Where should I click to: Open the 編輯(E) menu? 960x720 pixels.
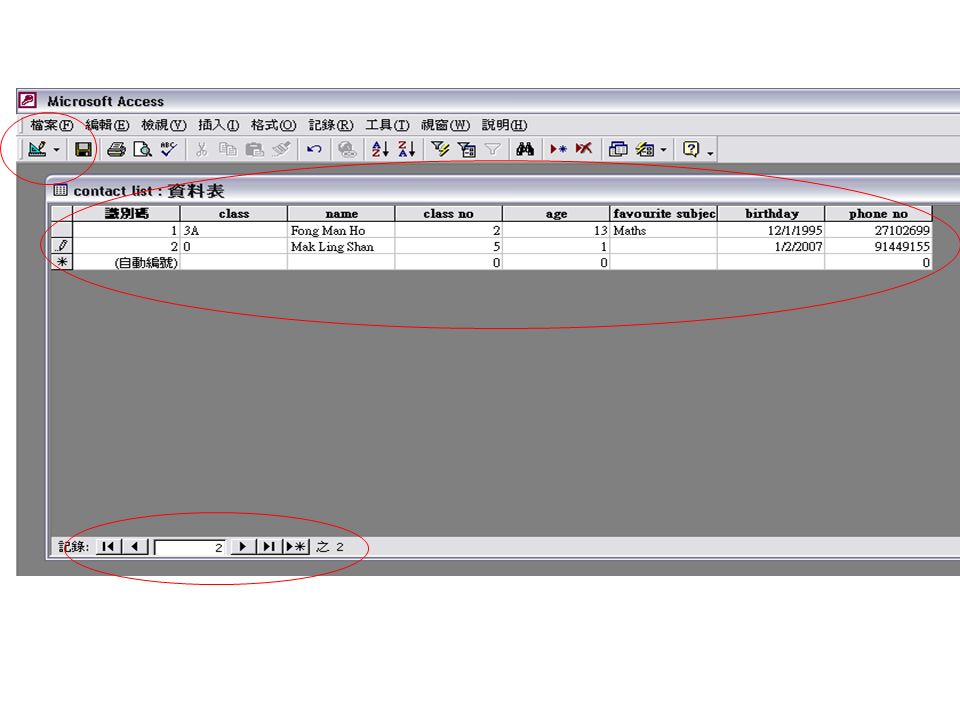point(107,125)
